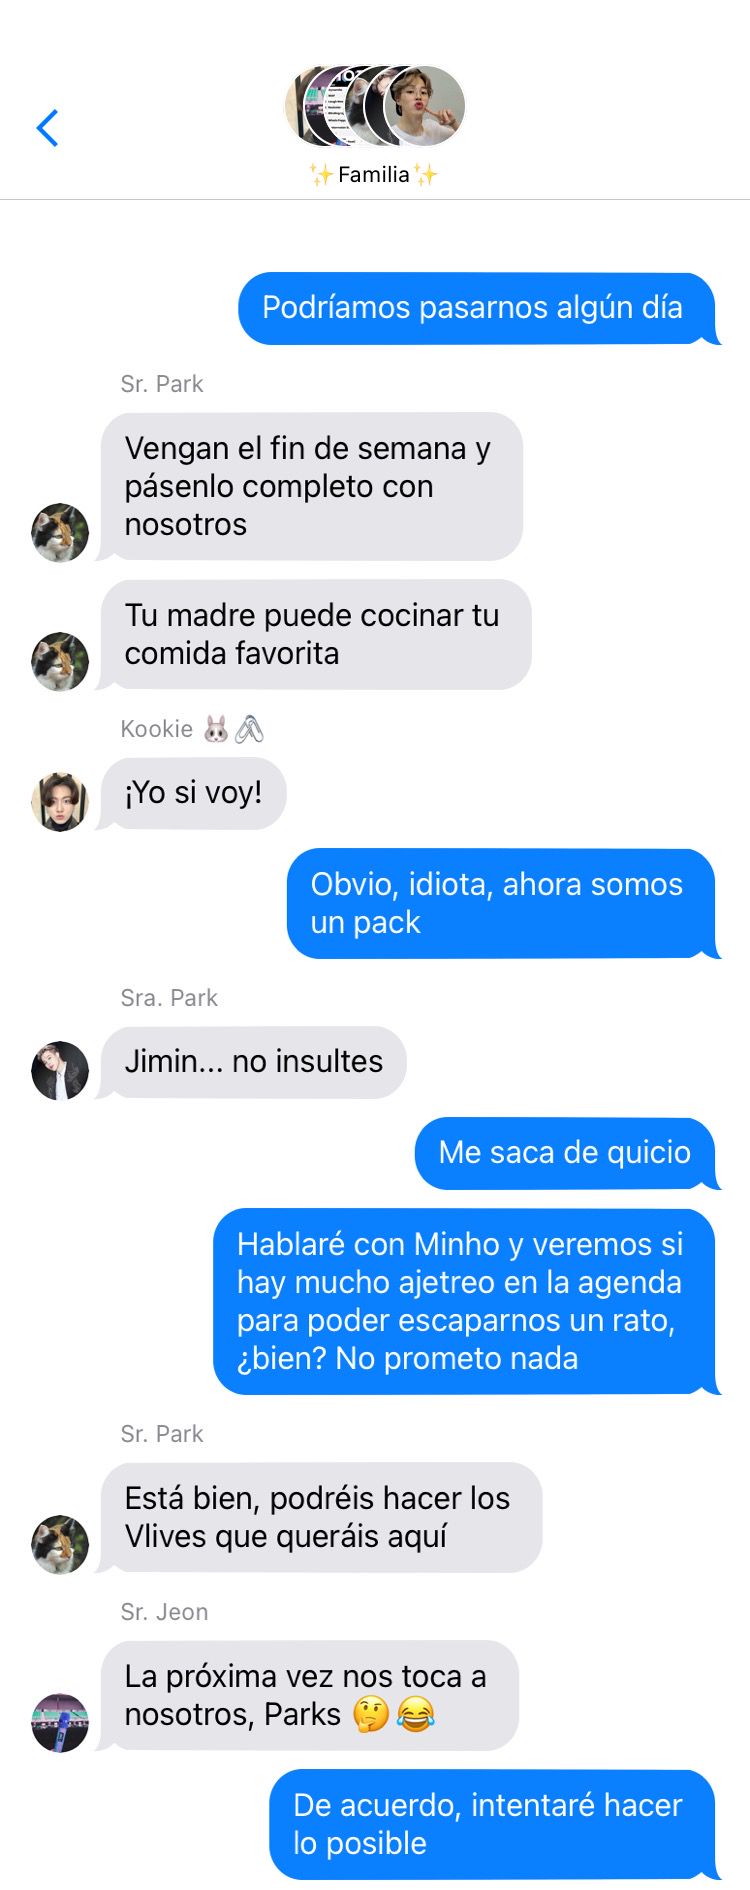The width and height of the screenshot is (750, 1890).
Task: Select the 'Jimin... no insultes' message
Action: pyautogui.click(x=253, y=1062)
